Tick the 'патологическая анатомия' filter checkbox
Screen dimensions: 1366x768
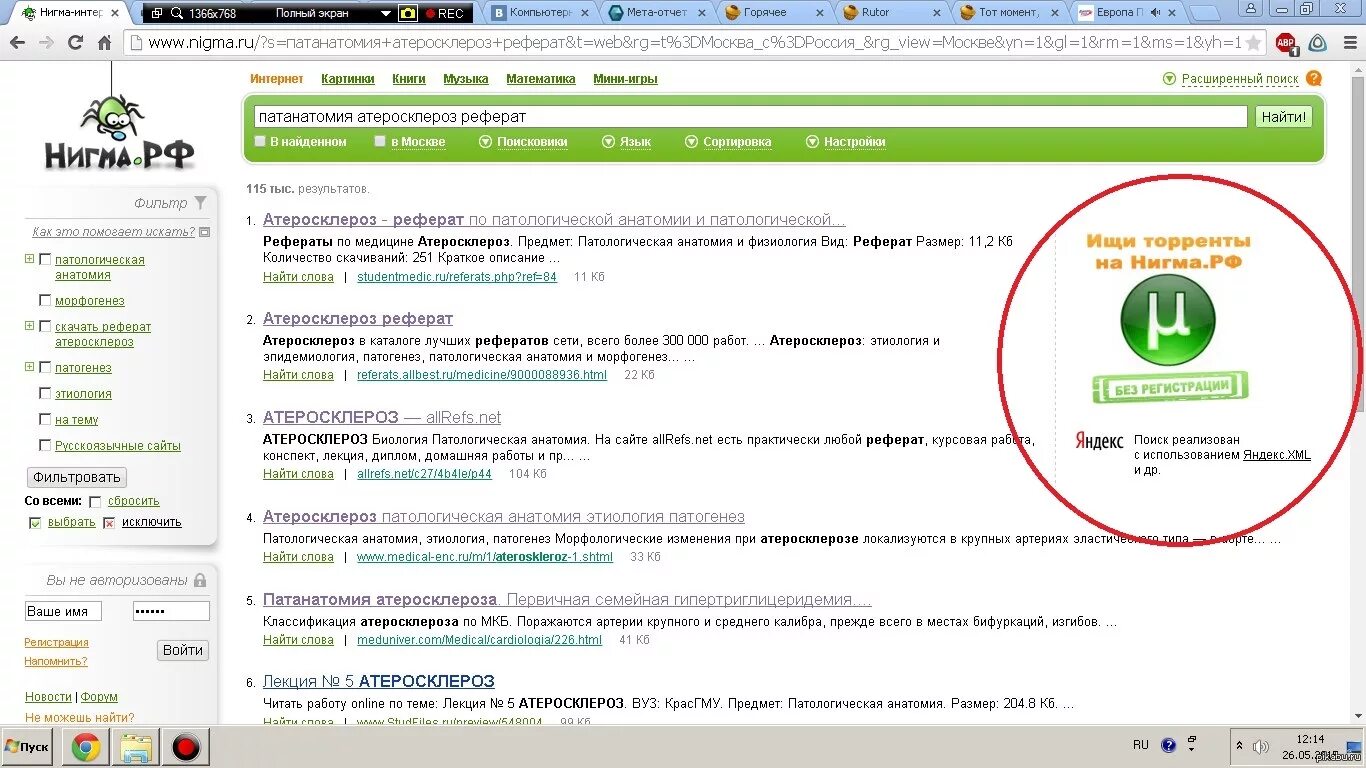tap(45, 260)
